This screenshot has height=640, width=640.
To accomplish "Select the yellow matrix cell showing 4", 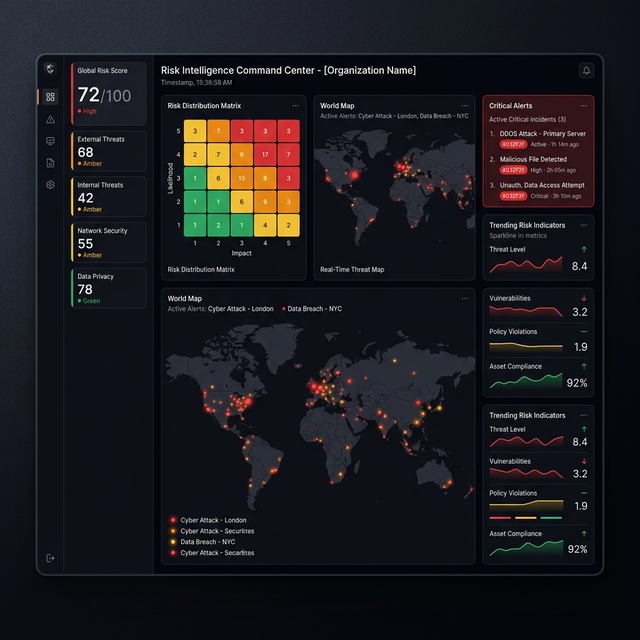I will [265, 225].
